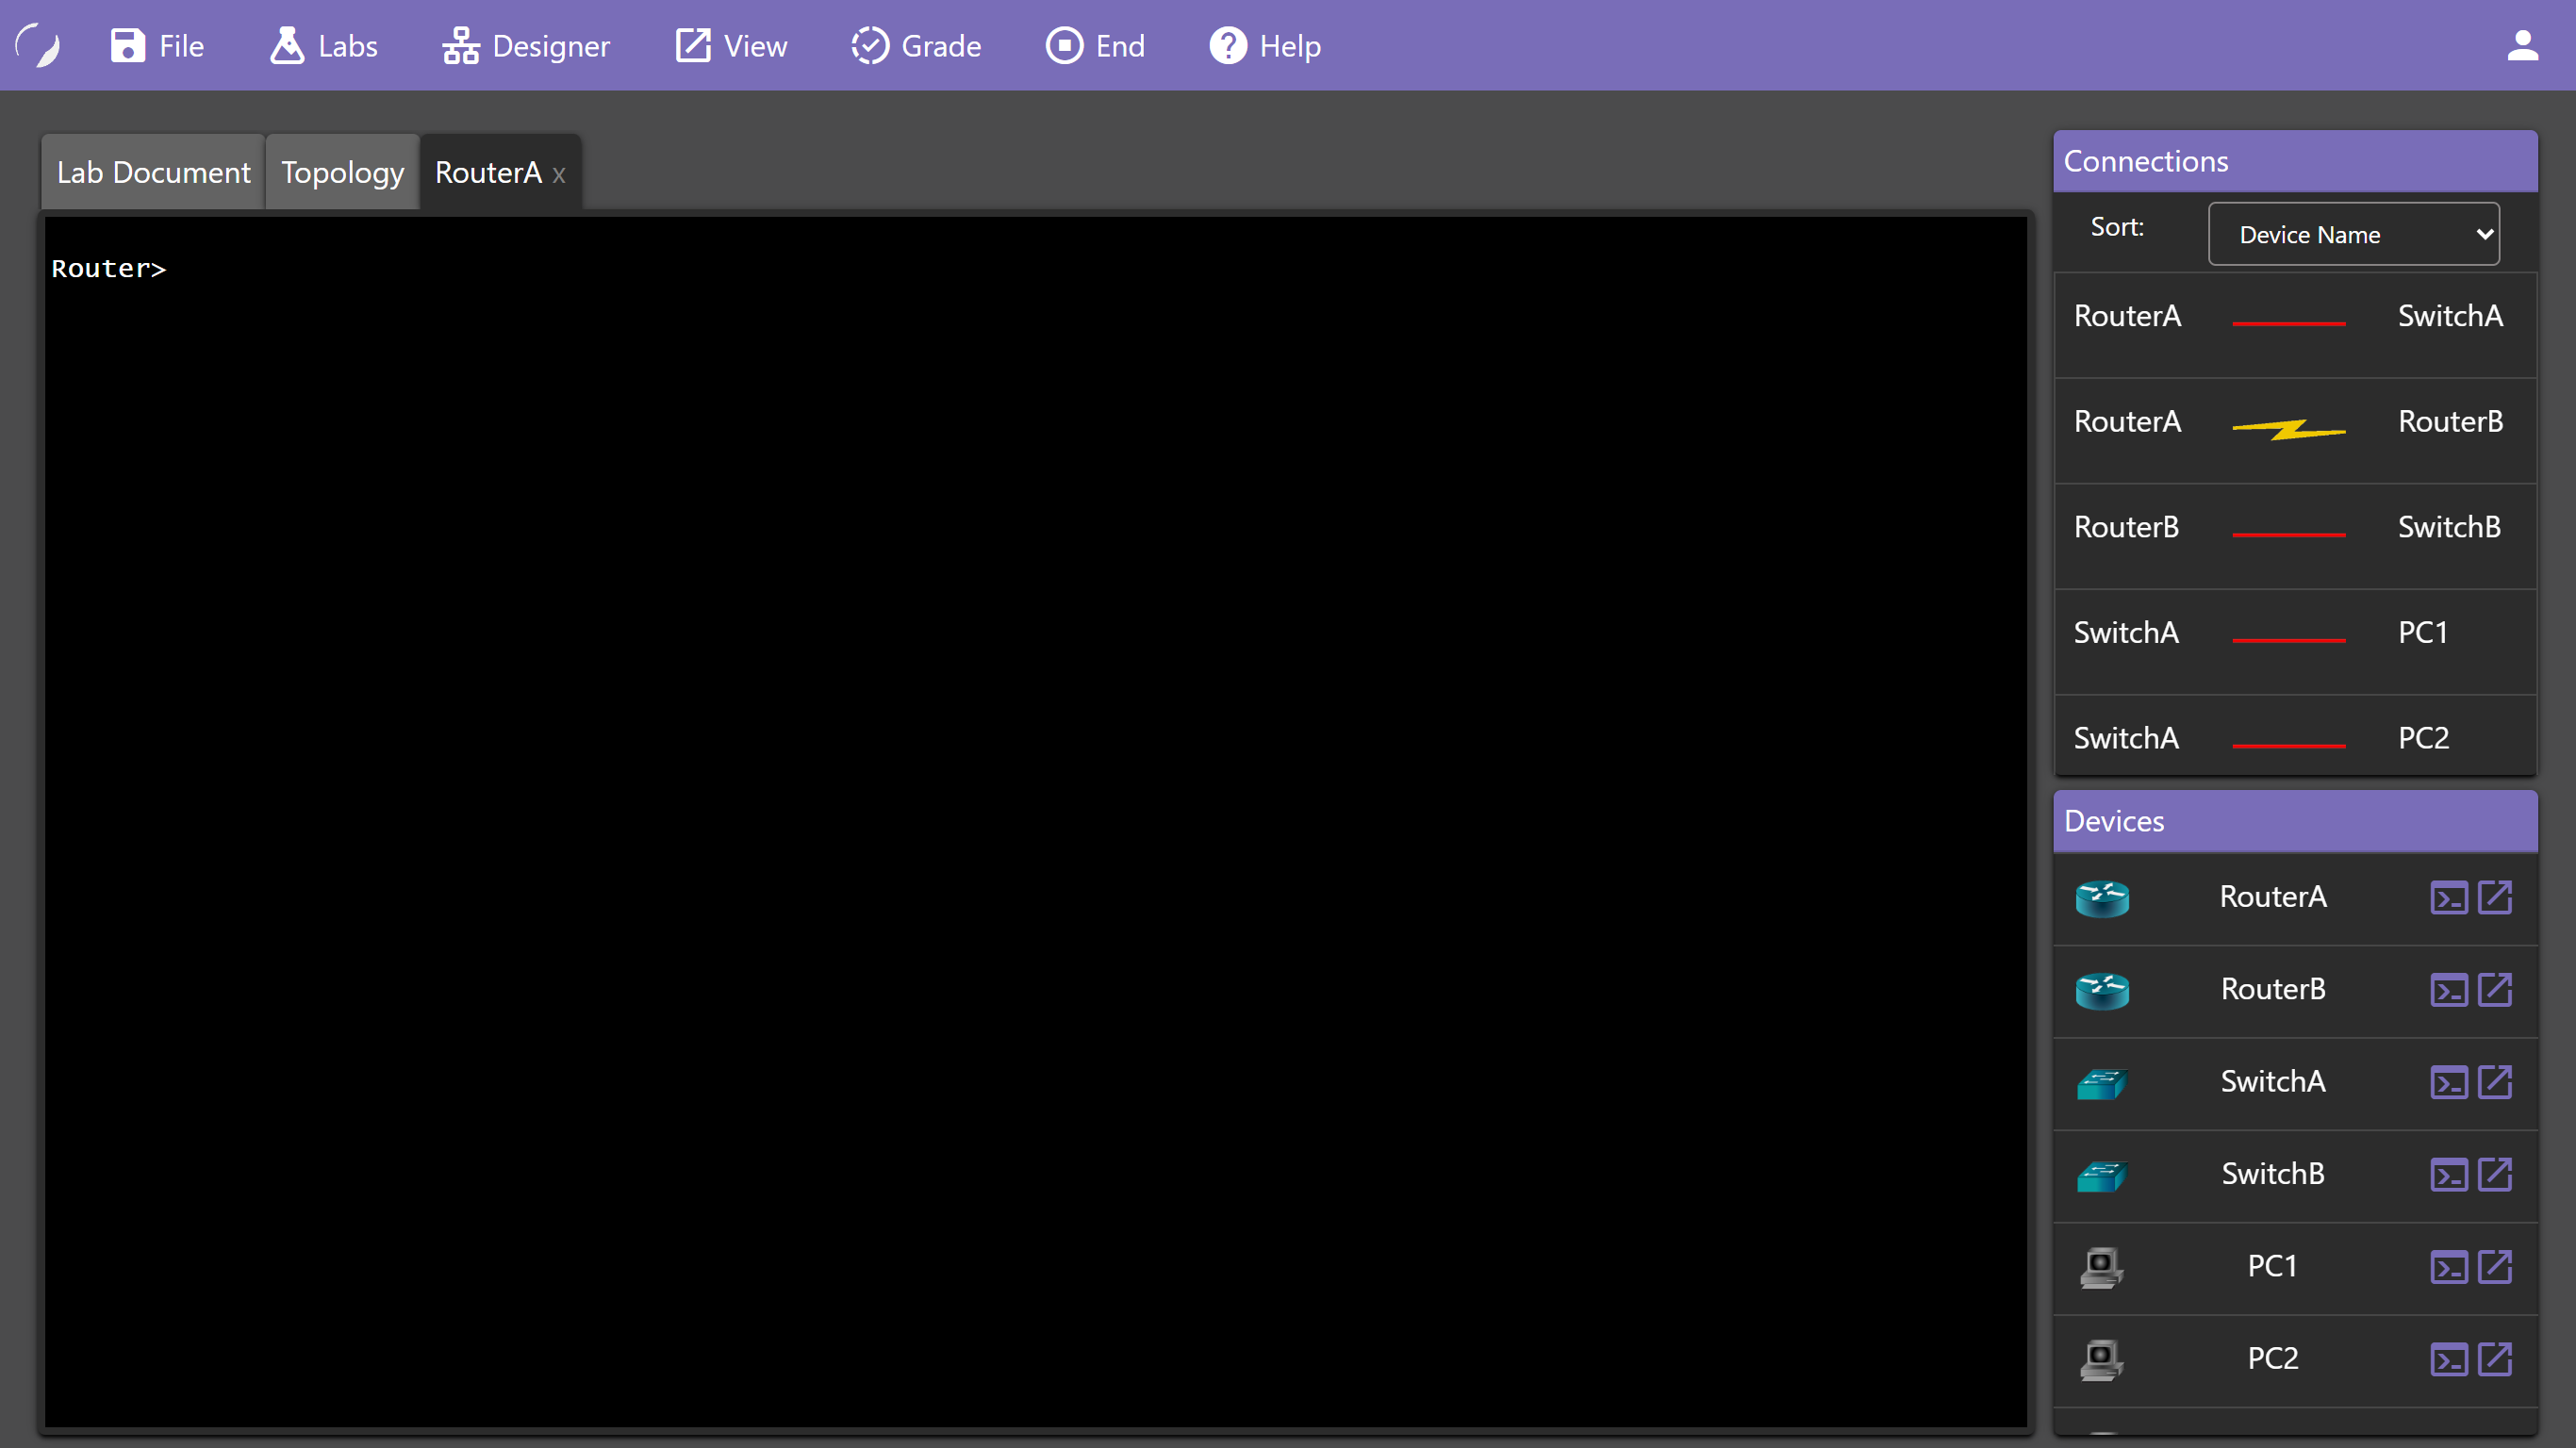Pop out SwitchA in new window
The image size is (2576, 1448).
(2495, 1082)
